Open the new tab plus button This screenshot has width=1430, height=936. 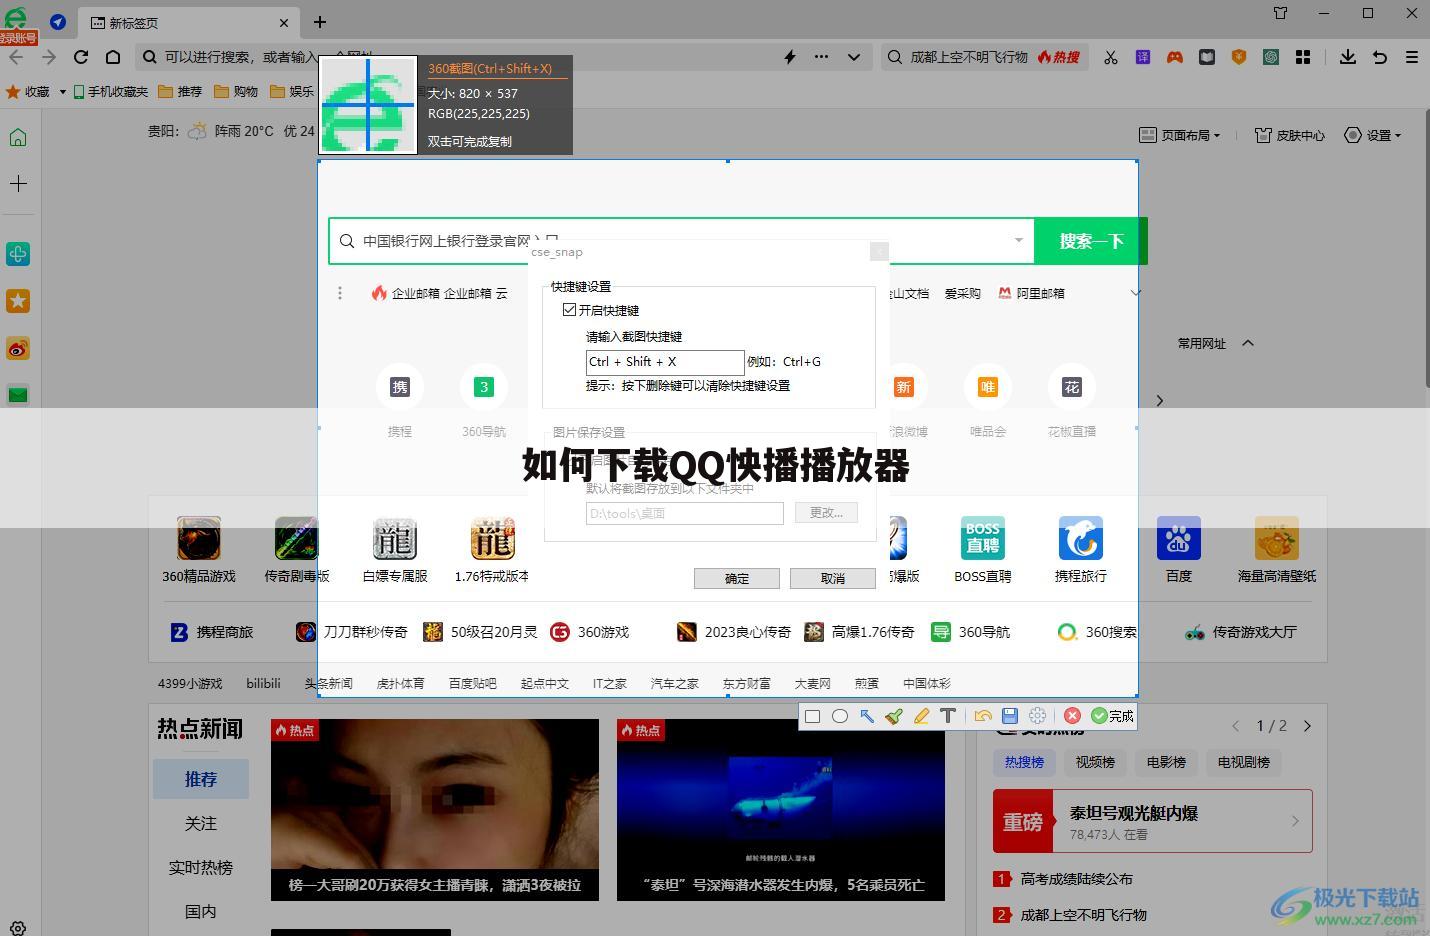pos(320,22)
